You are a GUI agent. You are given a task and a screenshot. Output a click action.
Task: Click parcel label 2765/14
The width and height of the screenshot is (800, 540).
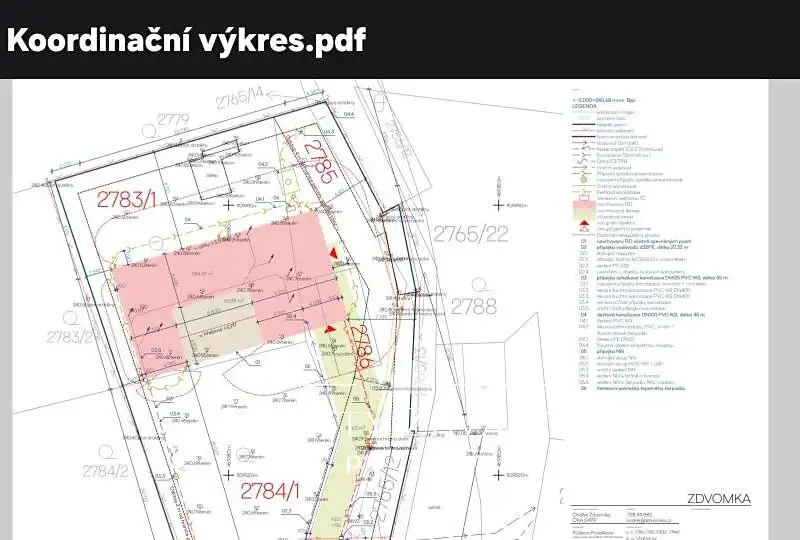coord(240,98)
